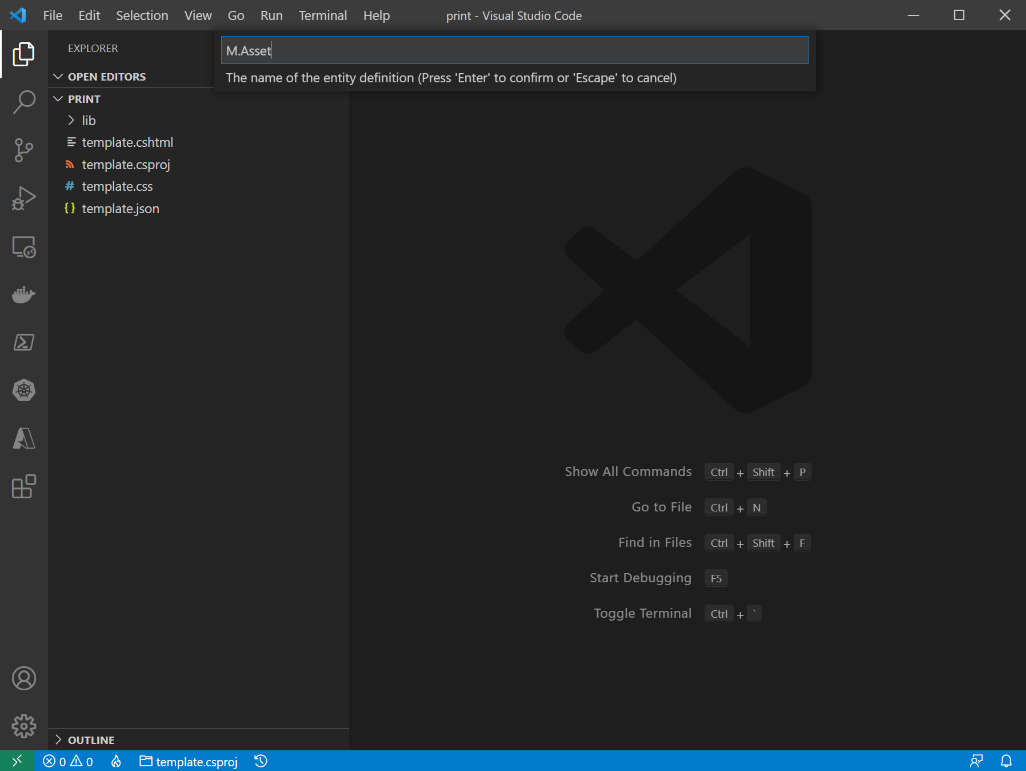Open template.csproj in the explorer tree
This screenshot has height=771, width=1026.
[x=126, y=164]
